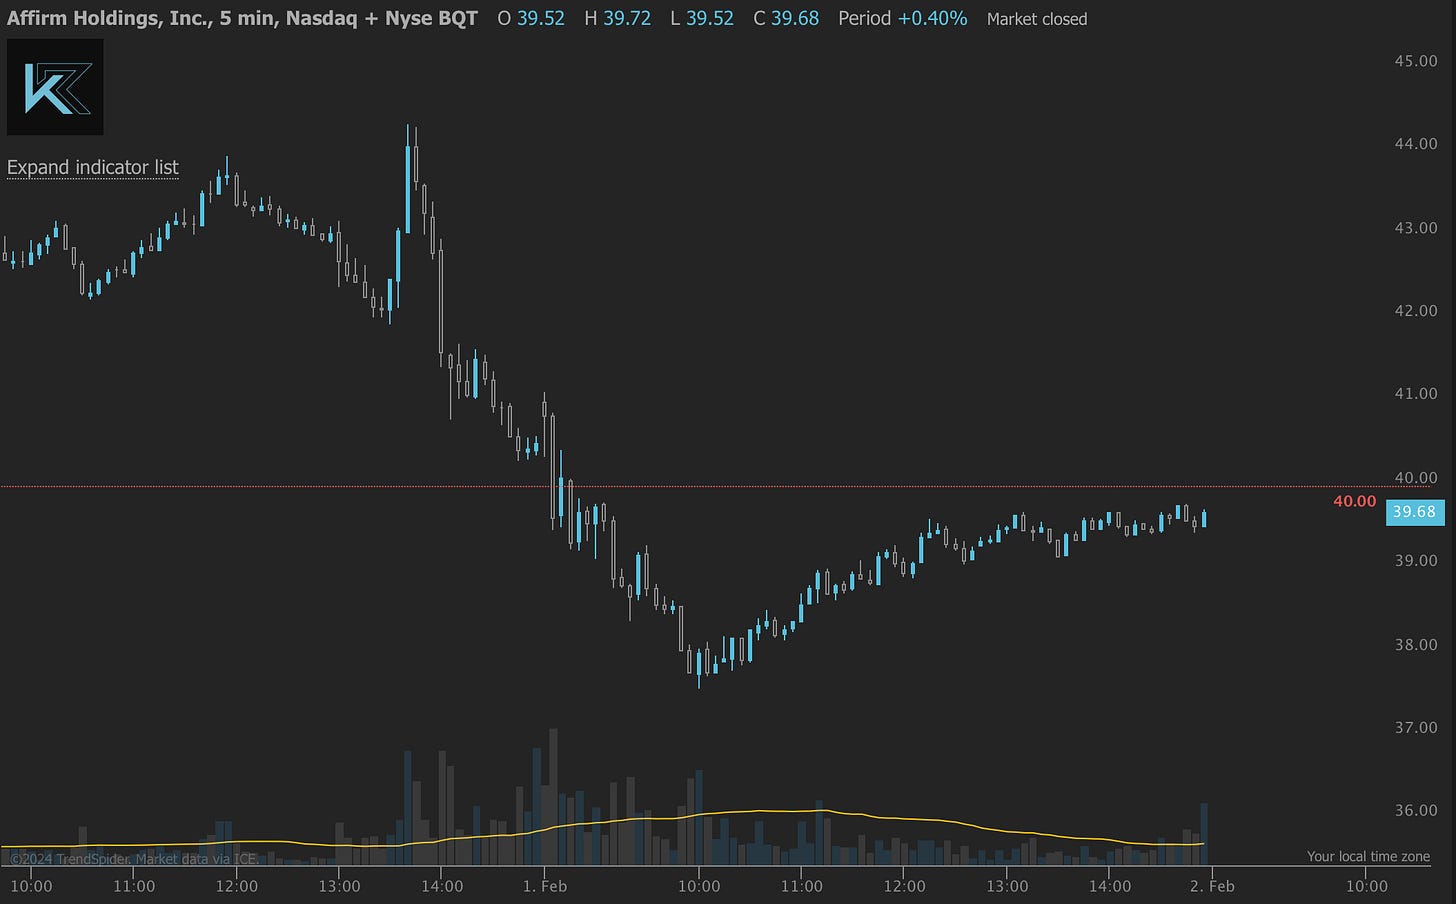The width and height of the screenshot is (1456, 904).
Task: Click the 14:00 label before 1. Feb
Action: click(442, 886)
